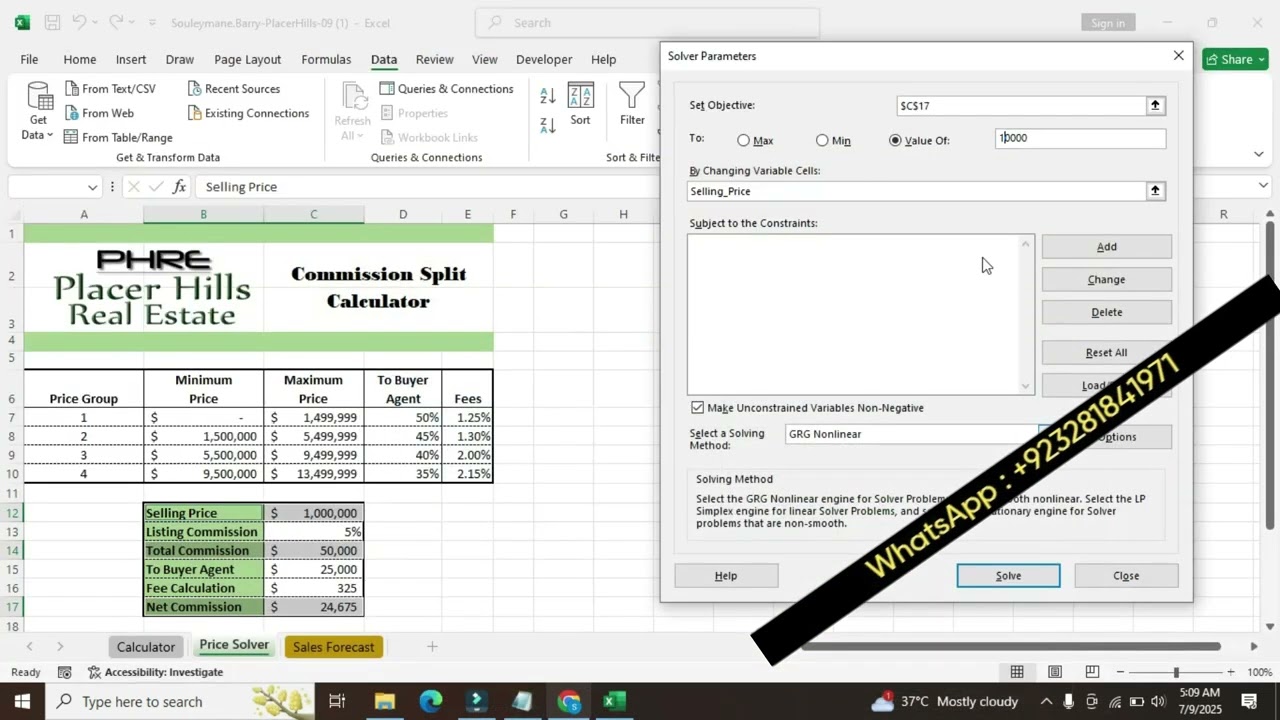
Task: Click Reset All in Solver Parameters
Action: 1106,353
